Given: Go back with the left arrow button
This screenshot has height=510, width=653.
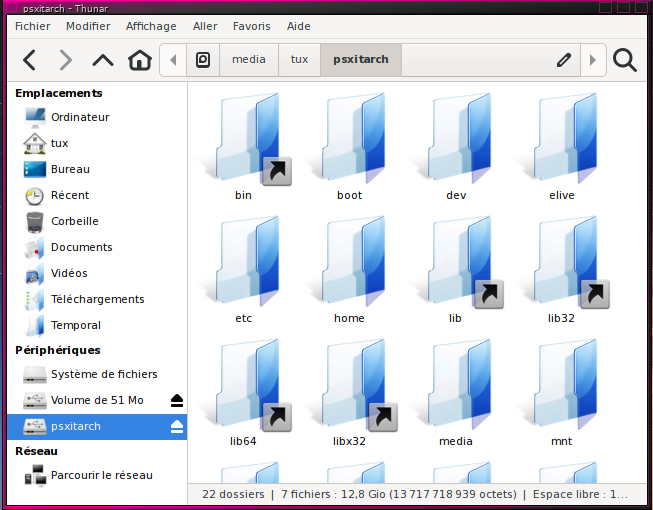Looking at the screenshot, I should [29, 60].
